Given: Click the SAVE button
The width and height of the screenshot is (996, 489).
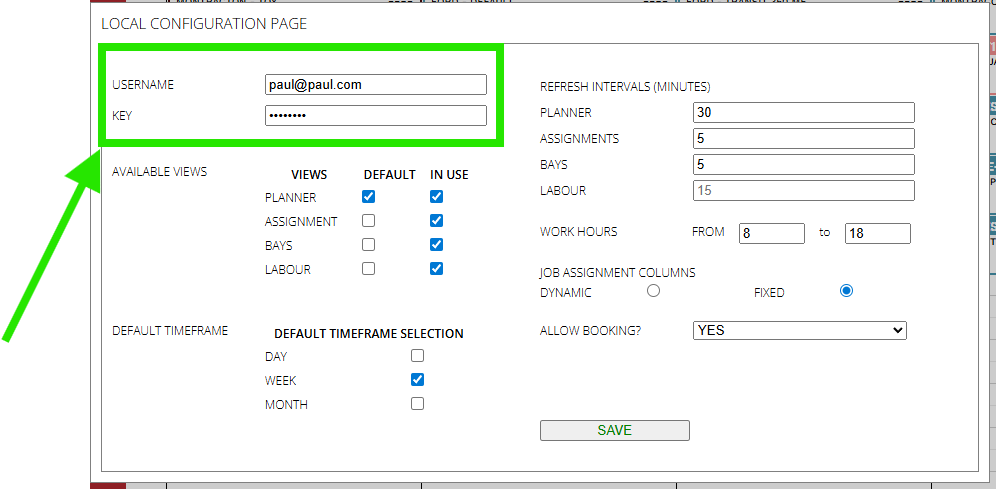Looking at the screenshot, I should tap(614, 431).
